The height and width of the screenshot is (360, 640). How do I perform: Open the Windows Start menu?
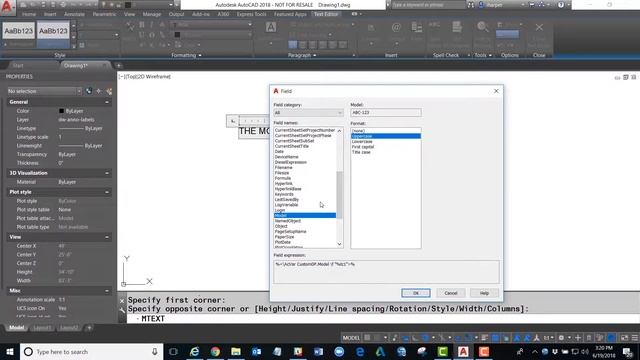coord(10,351)
